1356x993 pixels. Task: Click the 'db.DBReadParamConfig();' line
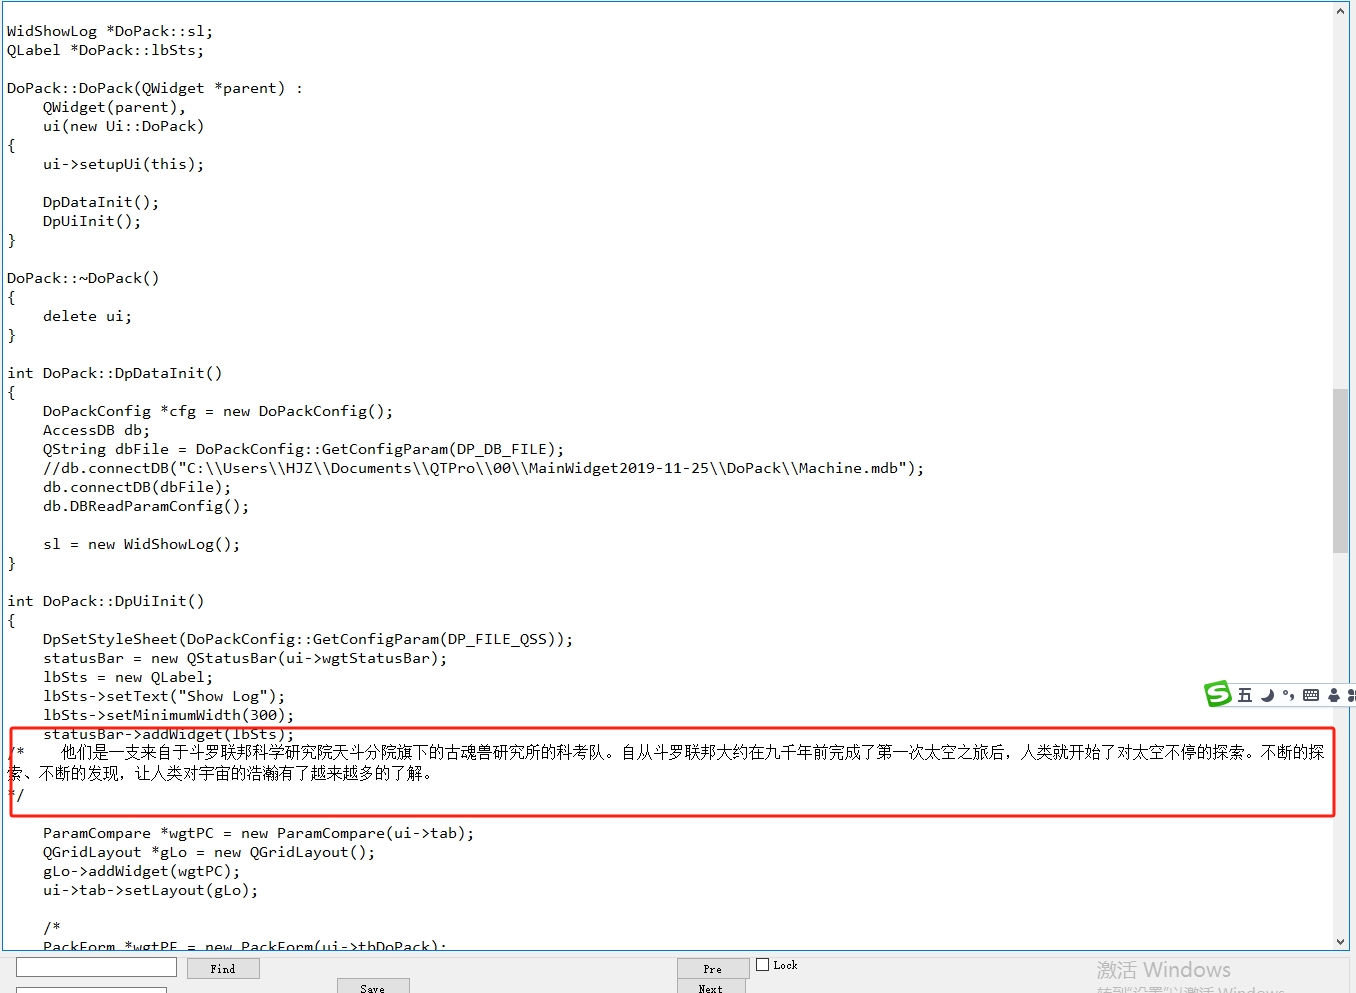pyautogui.click(x=146, y=506)
